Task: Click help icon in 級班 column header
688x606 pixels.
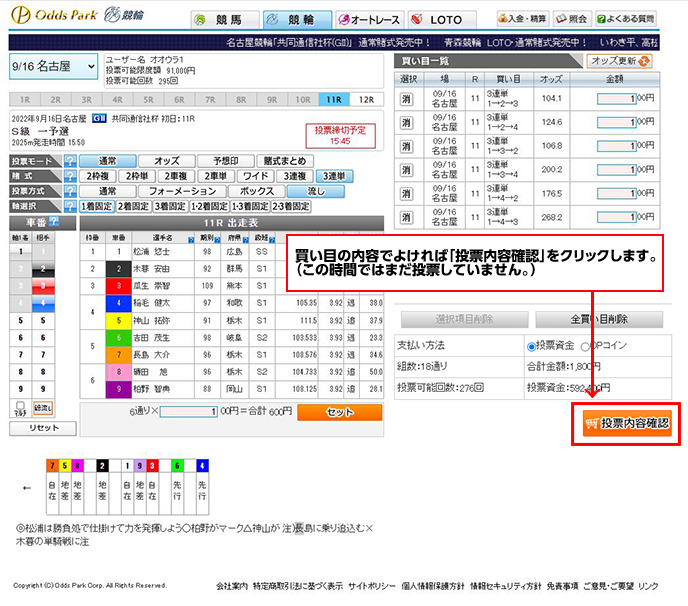Action: (272, 240)
